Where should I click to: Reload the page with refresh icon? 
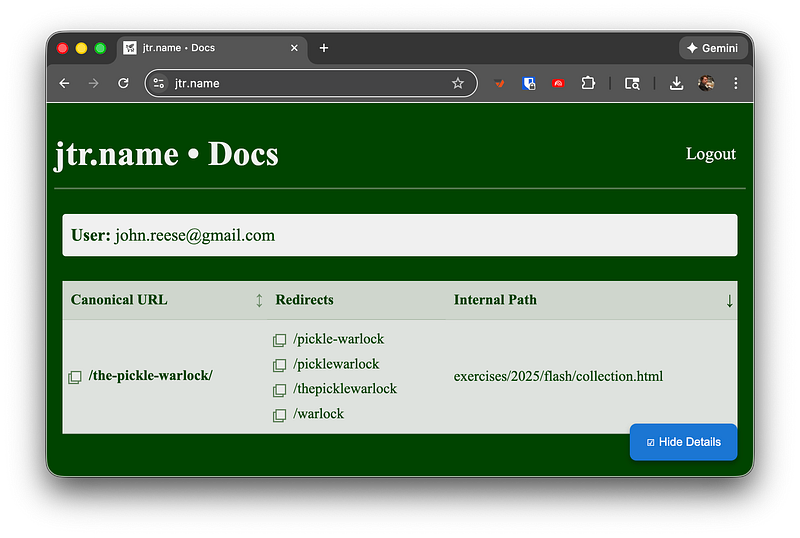(x=123, y=84)
